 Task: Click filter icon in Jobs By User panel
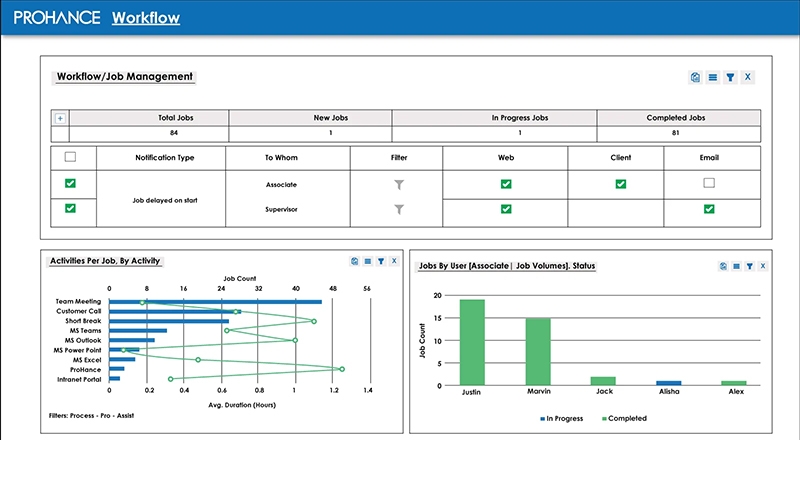749,266
